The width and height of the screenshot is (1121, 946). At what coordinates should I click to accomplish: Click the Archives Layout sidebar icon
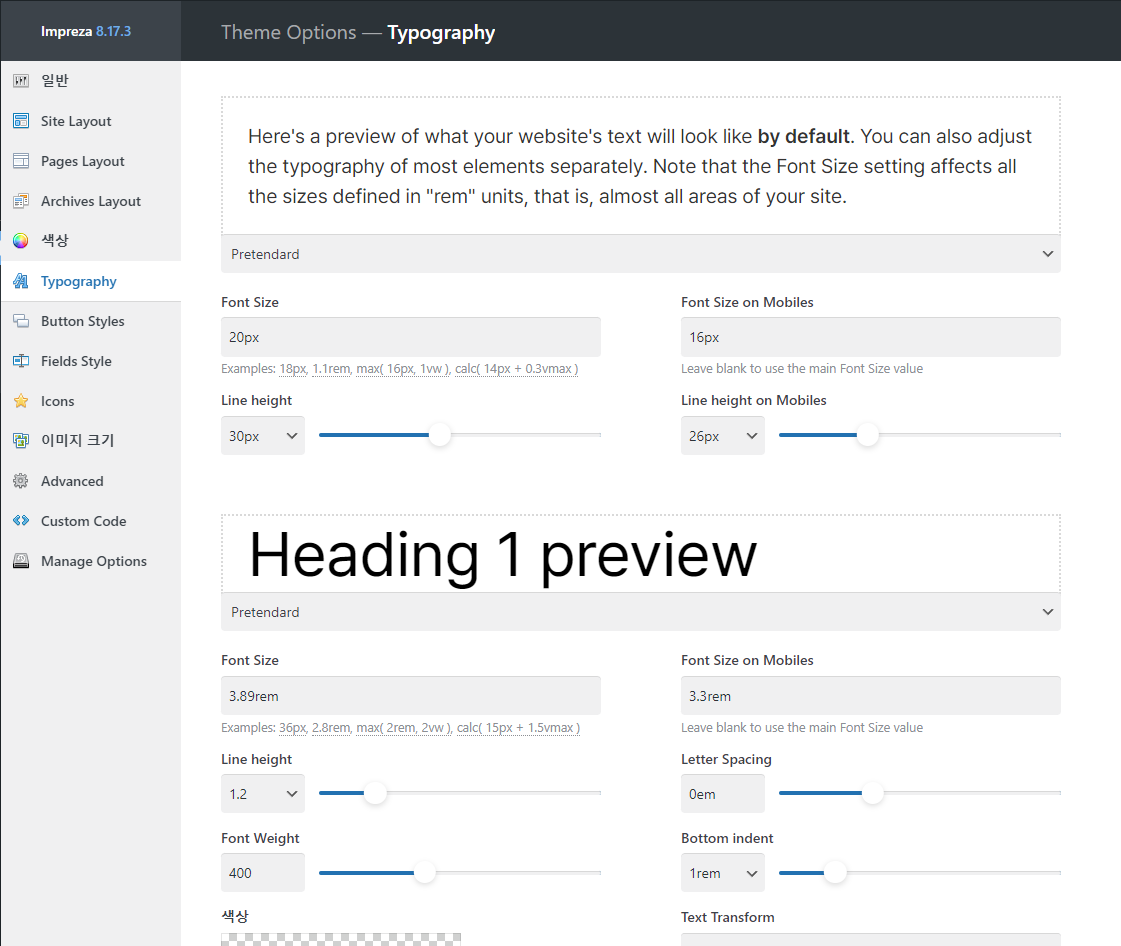pos(21,201)
